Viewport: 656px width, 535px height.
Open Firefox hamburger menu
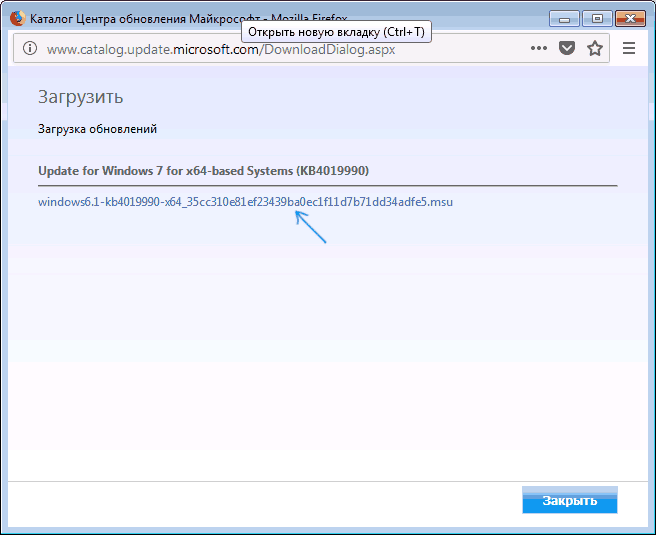click(x=629, y=49)
